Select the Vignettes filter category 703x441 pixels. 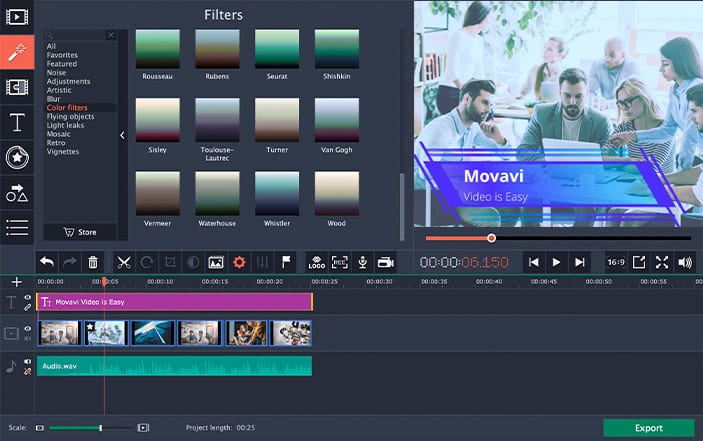click(62, 152)
